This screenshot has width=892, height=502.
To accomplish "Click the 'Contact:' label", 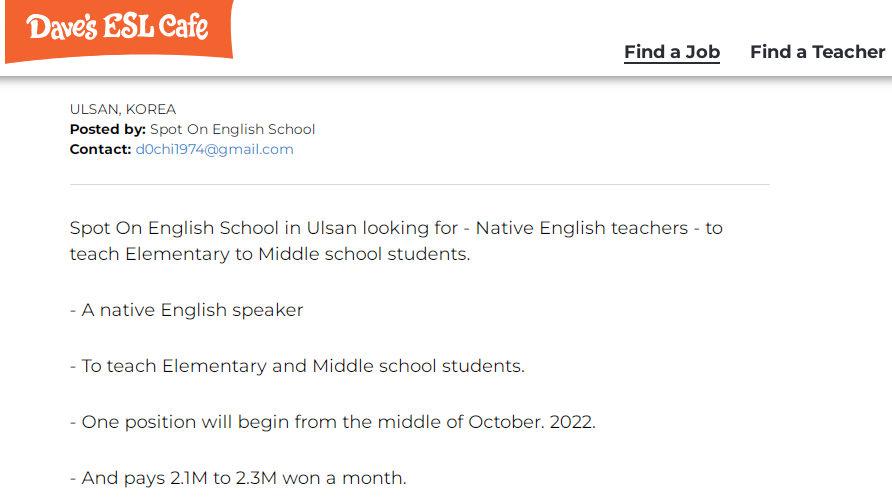I will tap(100, 149).
